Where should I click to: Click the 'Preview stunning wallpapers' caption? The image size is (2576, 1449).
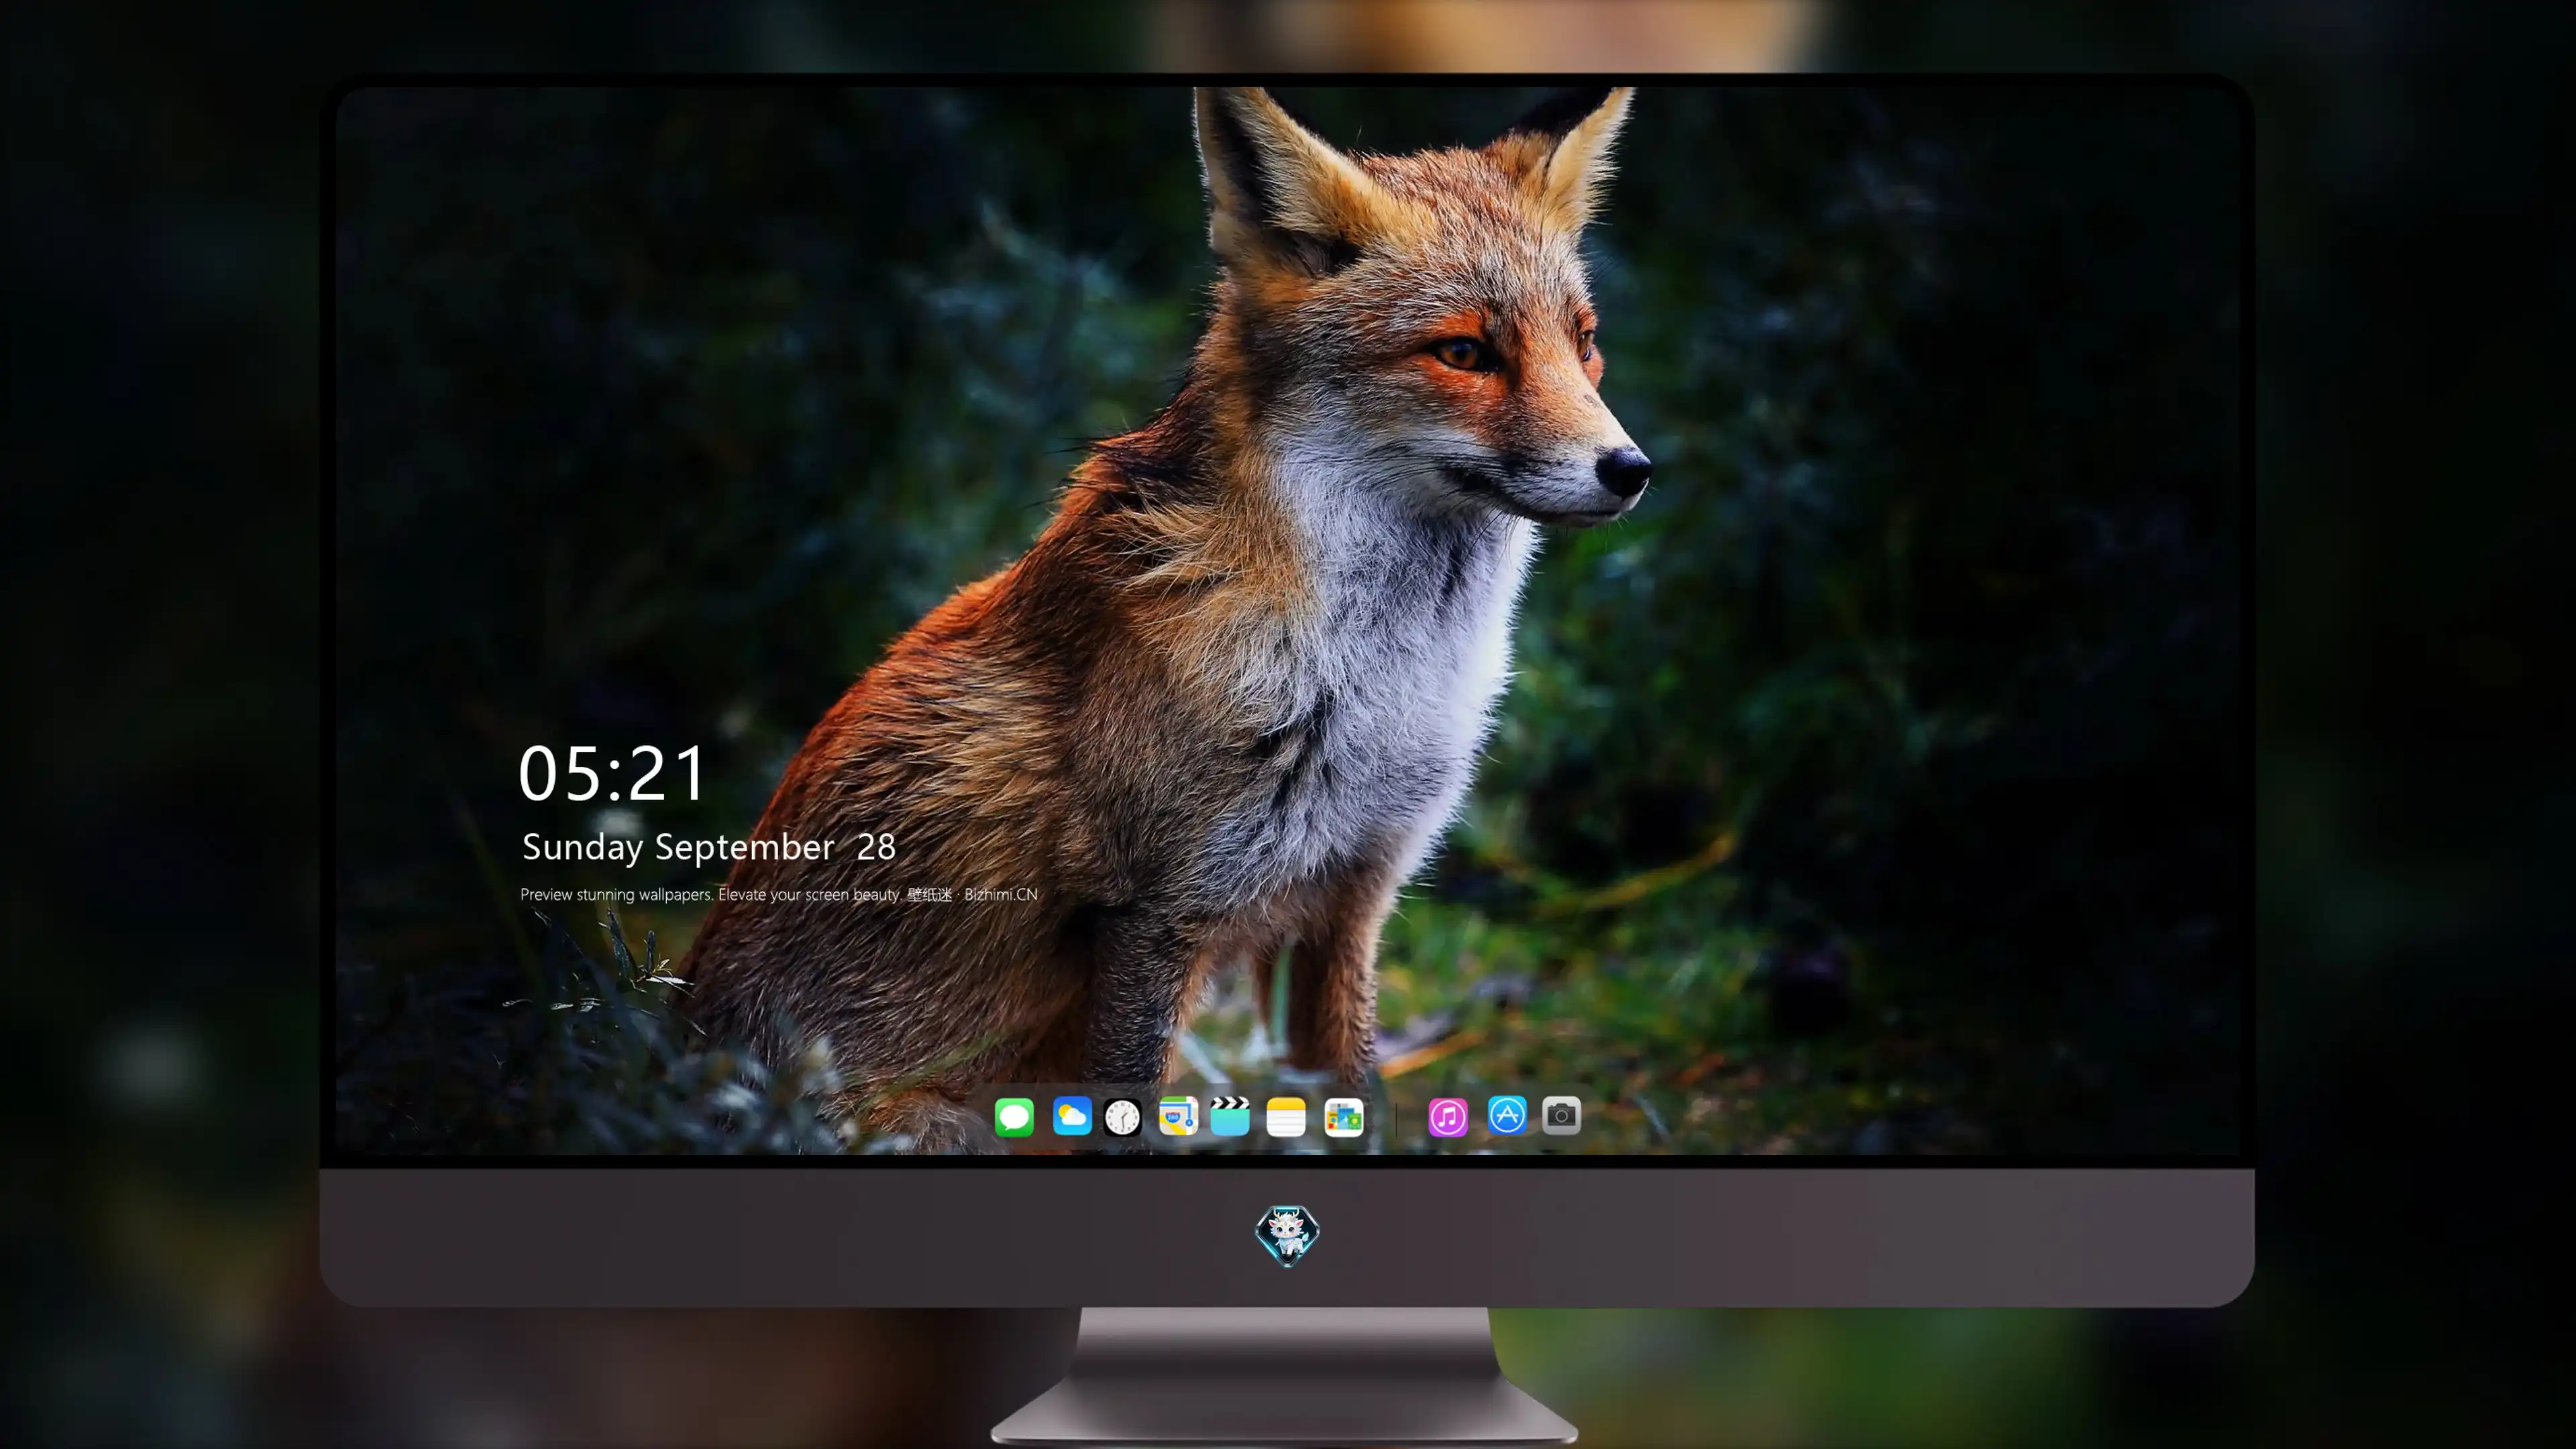click(x=779, y=894)
